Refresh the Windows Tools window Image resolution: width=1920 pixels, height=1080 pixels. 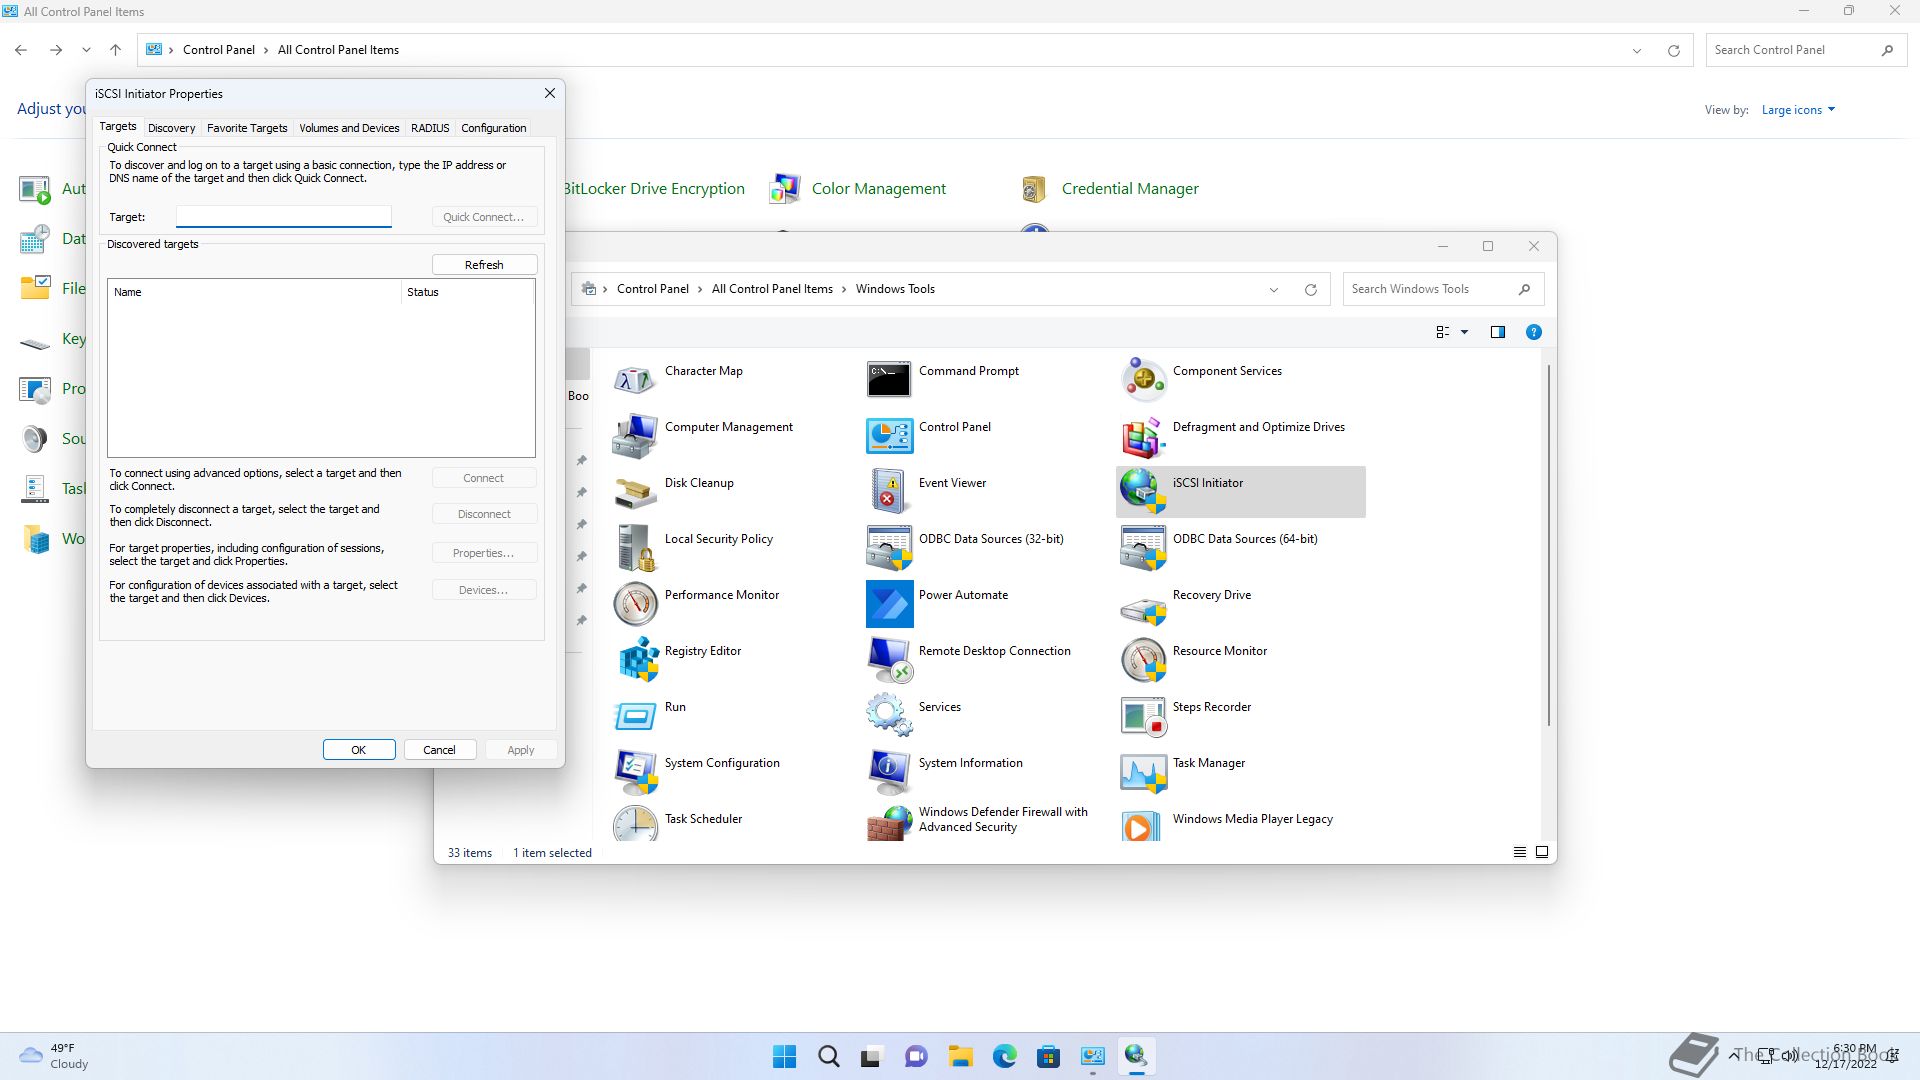[1311, 290]
